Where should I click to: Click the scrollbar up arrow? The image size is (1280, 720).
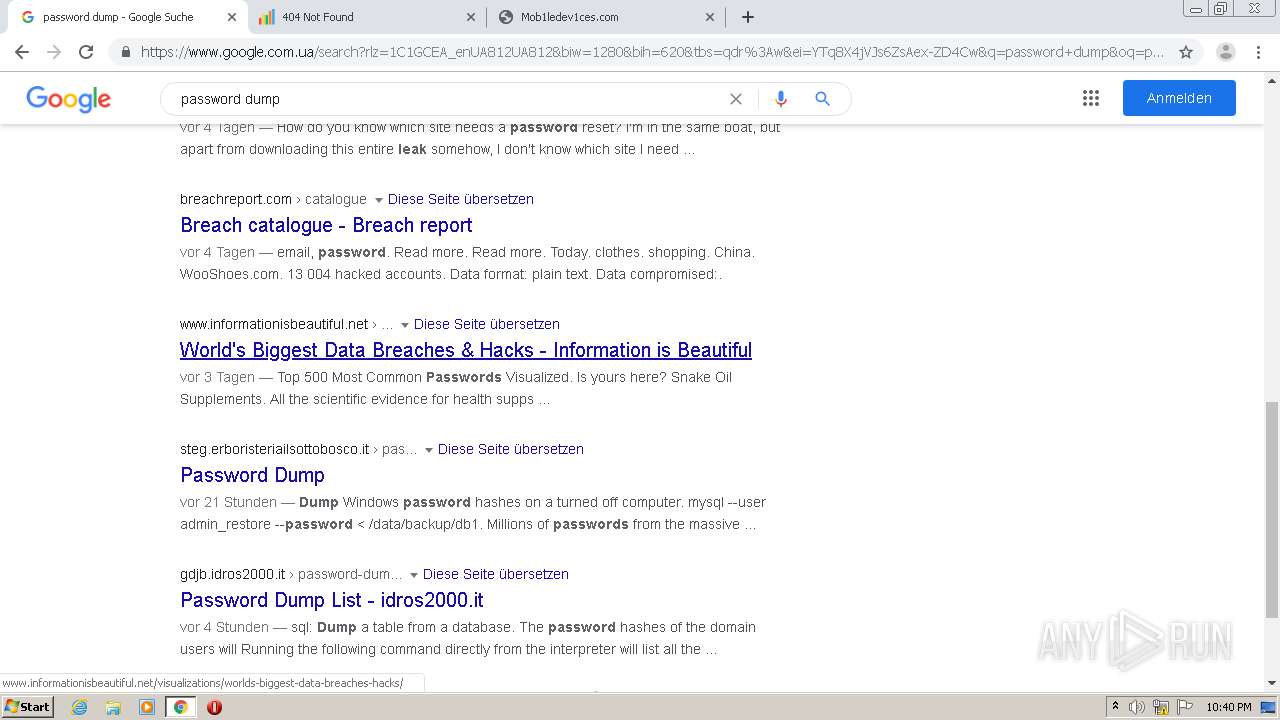coord(1272,79)
